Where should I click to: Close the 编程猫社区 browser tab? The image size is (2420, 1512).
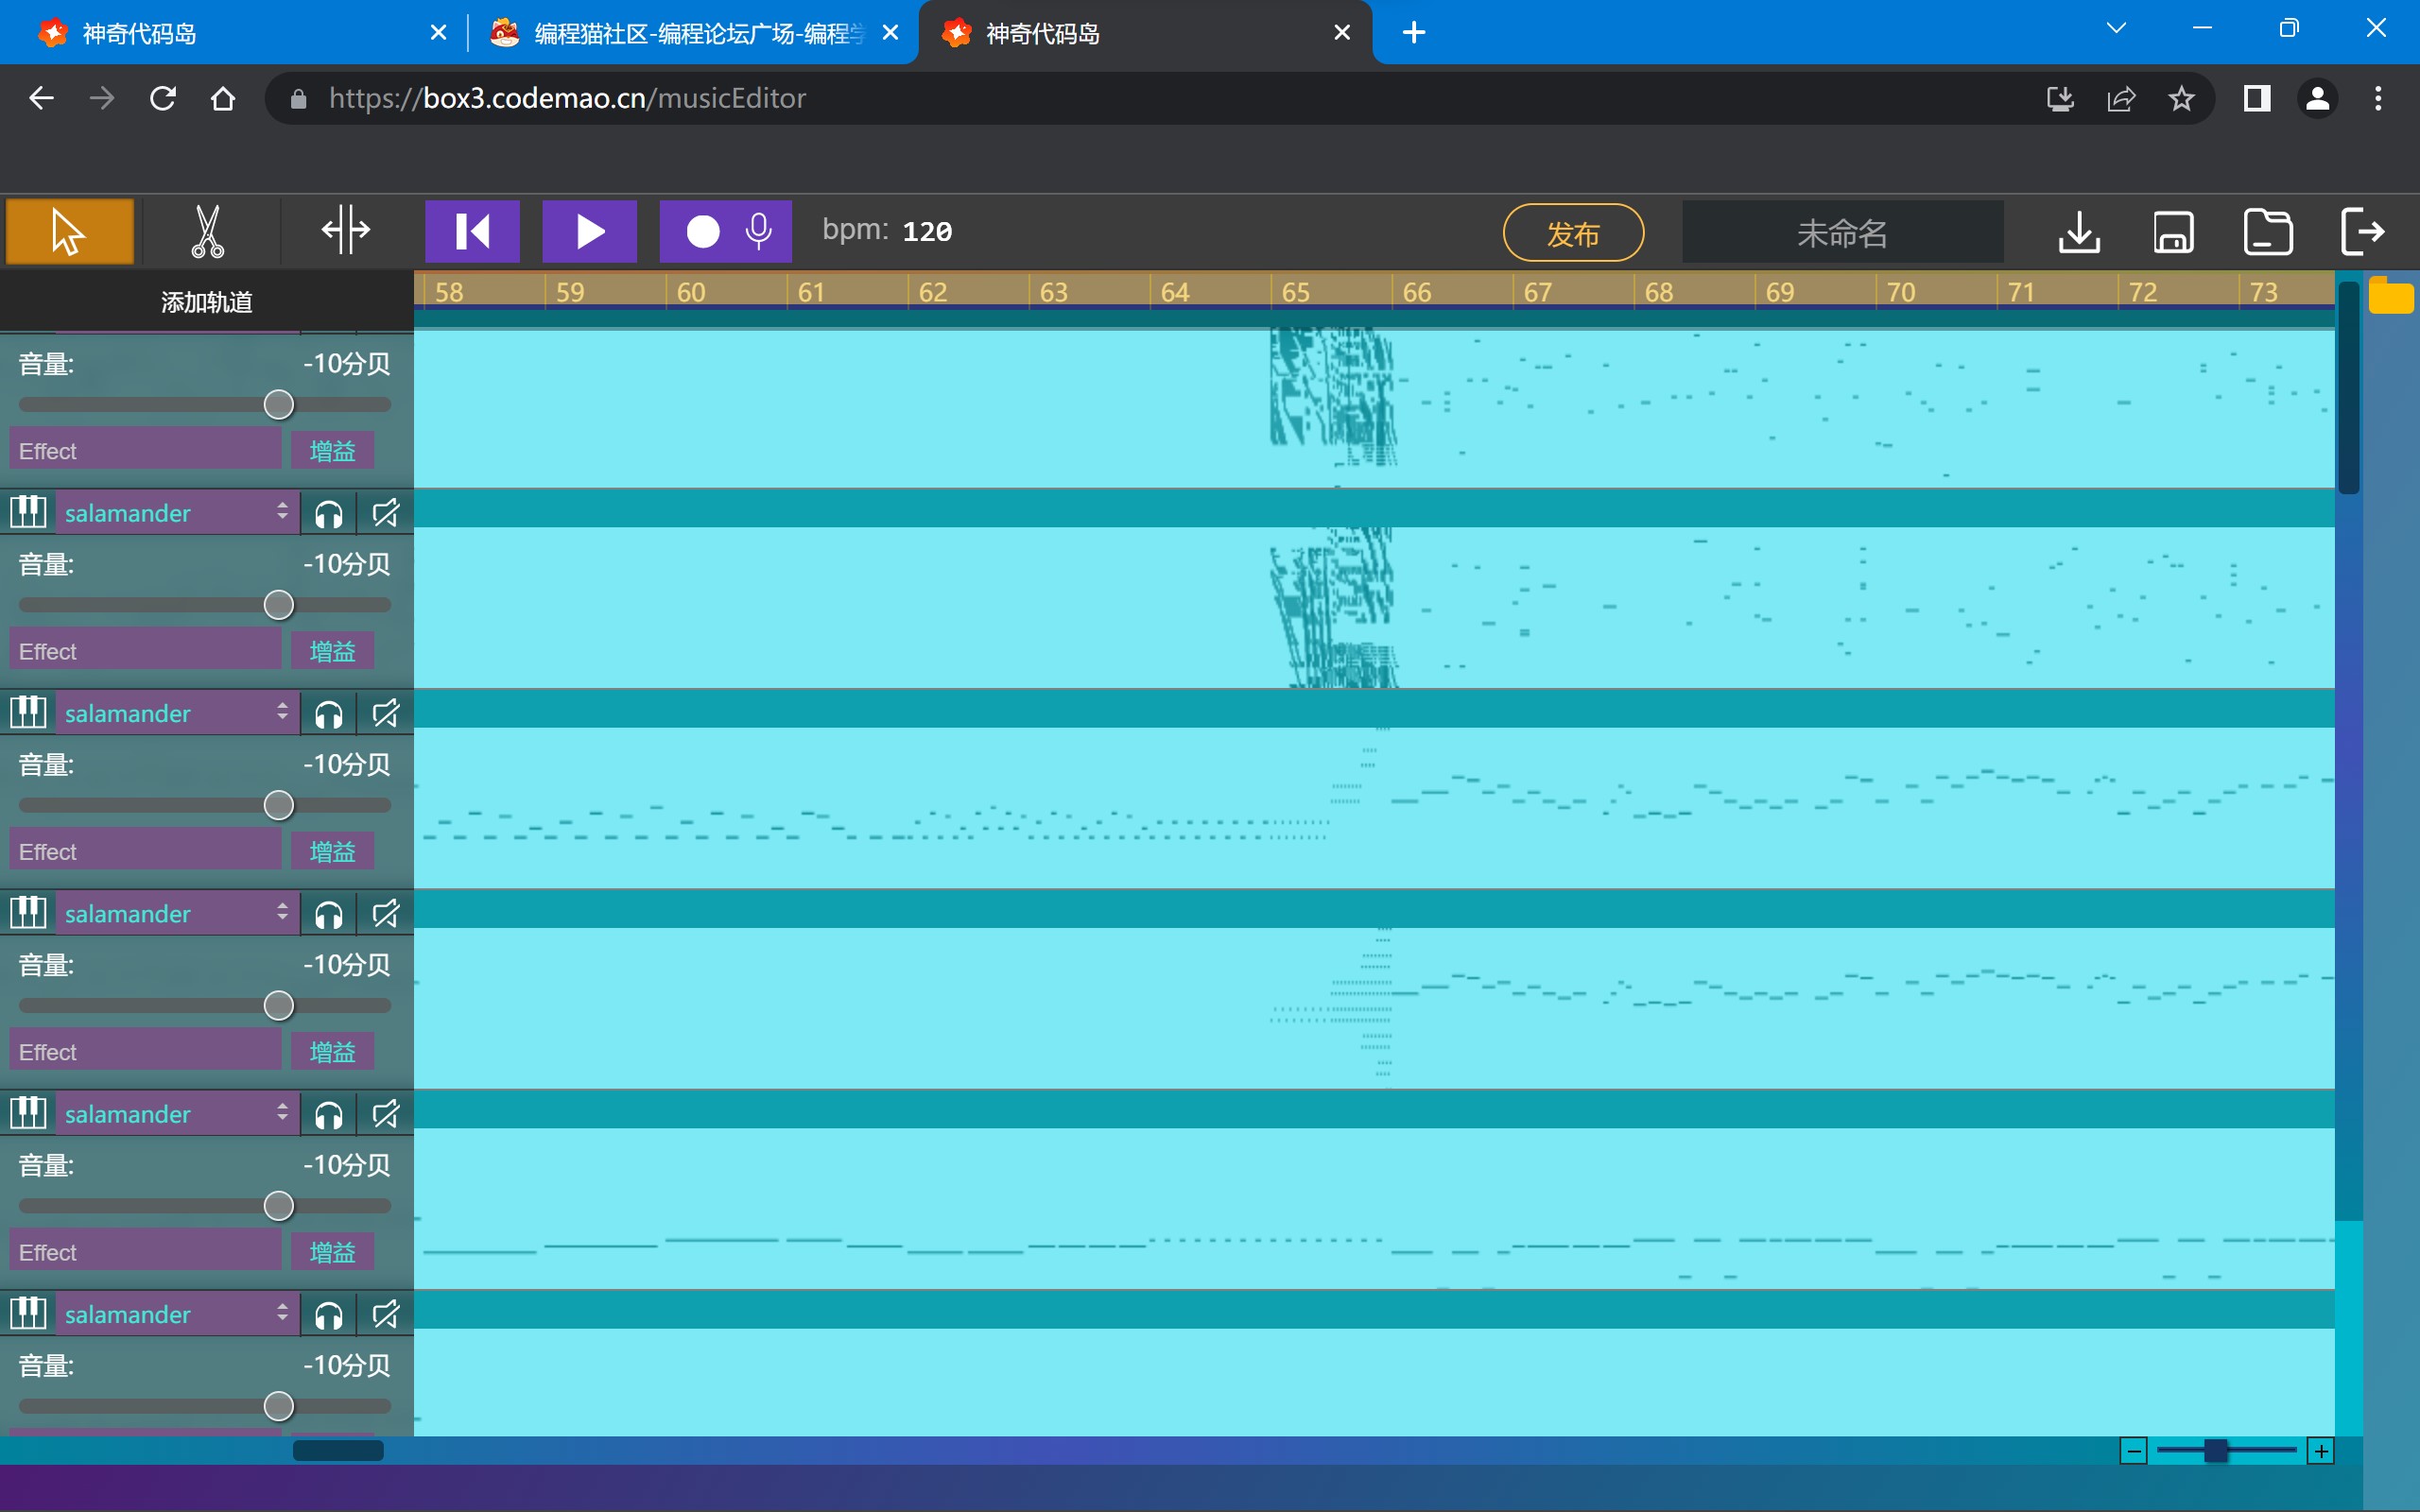click(x=890, y=33)
